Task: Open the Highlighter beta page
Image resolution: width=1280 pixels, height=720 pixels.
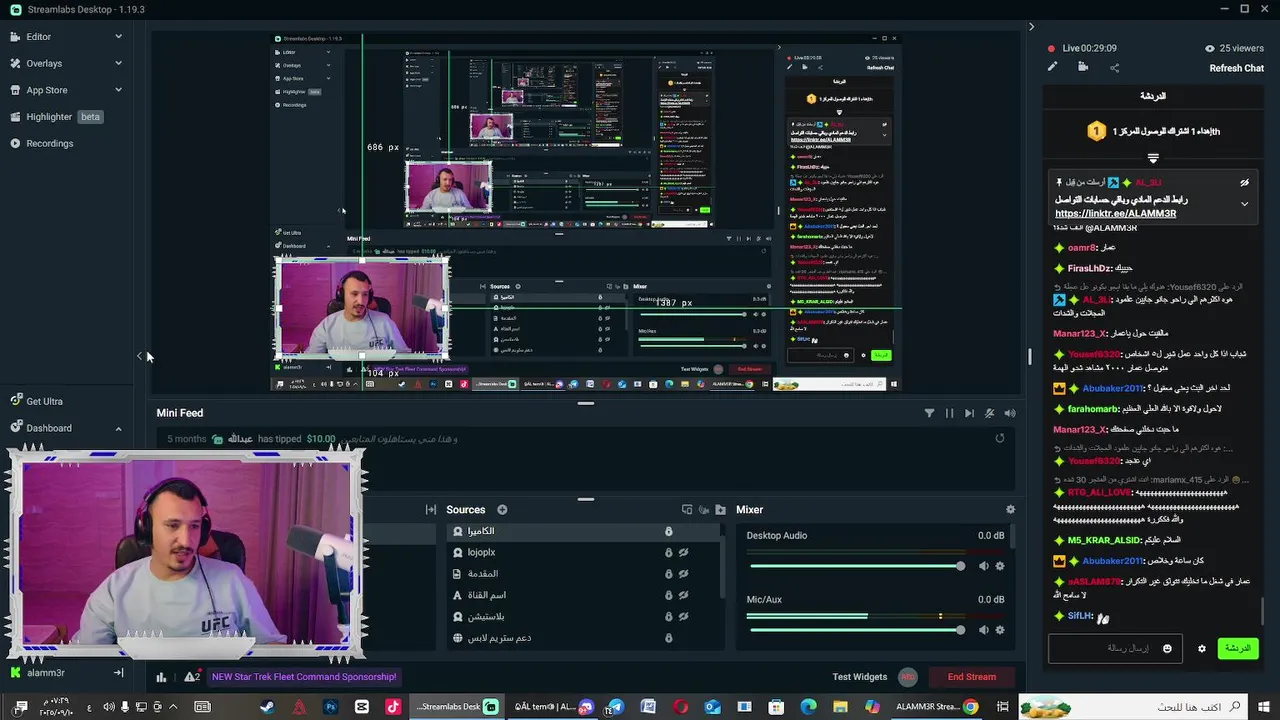Action: 56,117
